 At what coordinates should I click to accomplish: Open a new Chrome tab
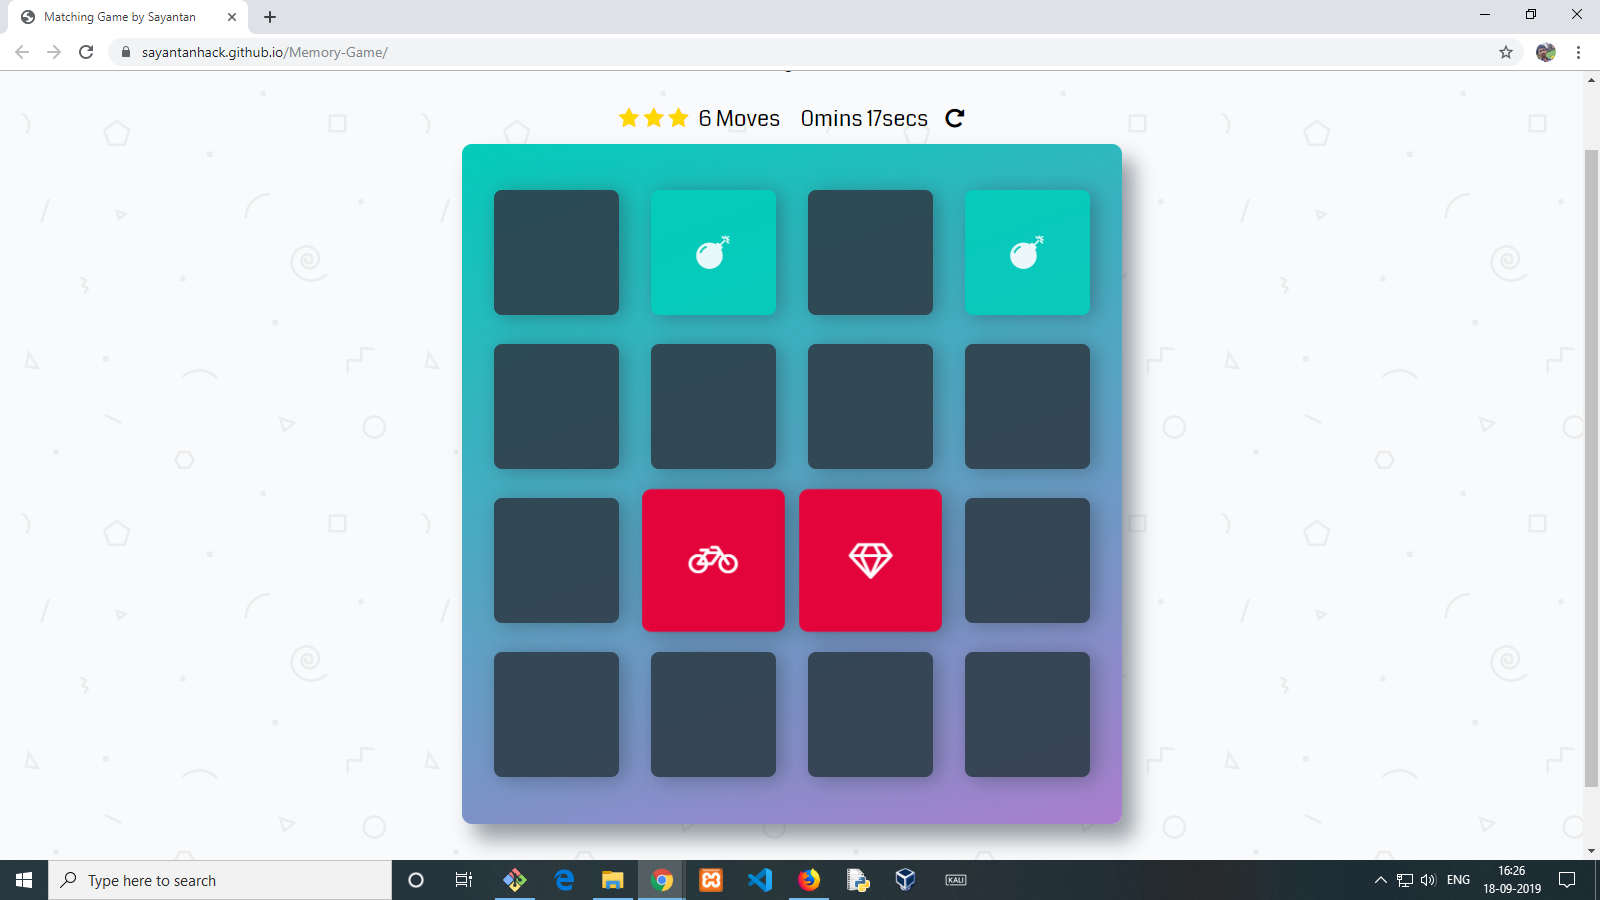(x=270, y=17)
